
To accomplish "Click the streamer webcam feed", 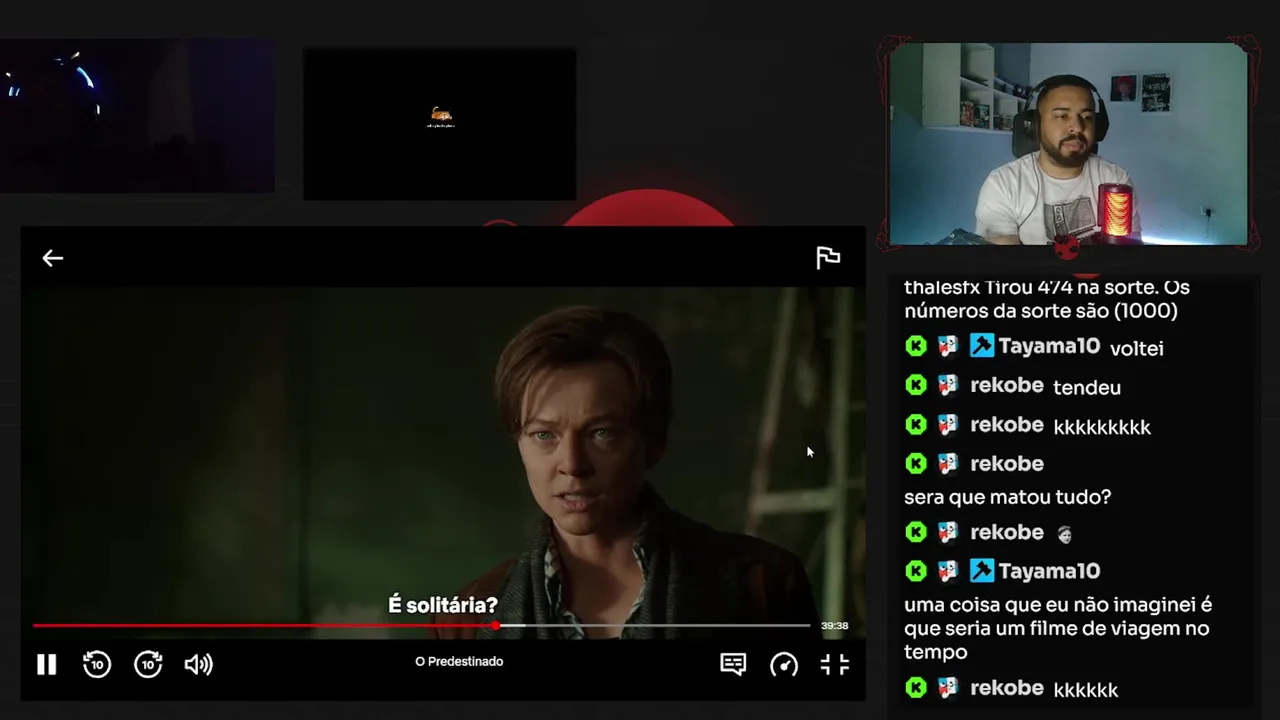I will click(x=1069, y=144).
